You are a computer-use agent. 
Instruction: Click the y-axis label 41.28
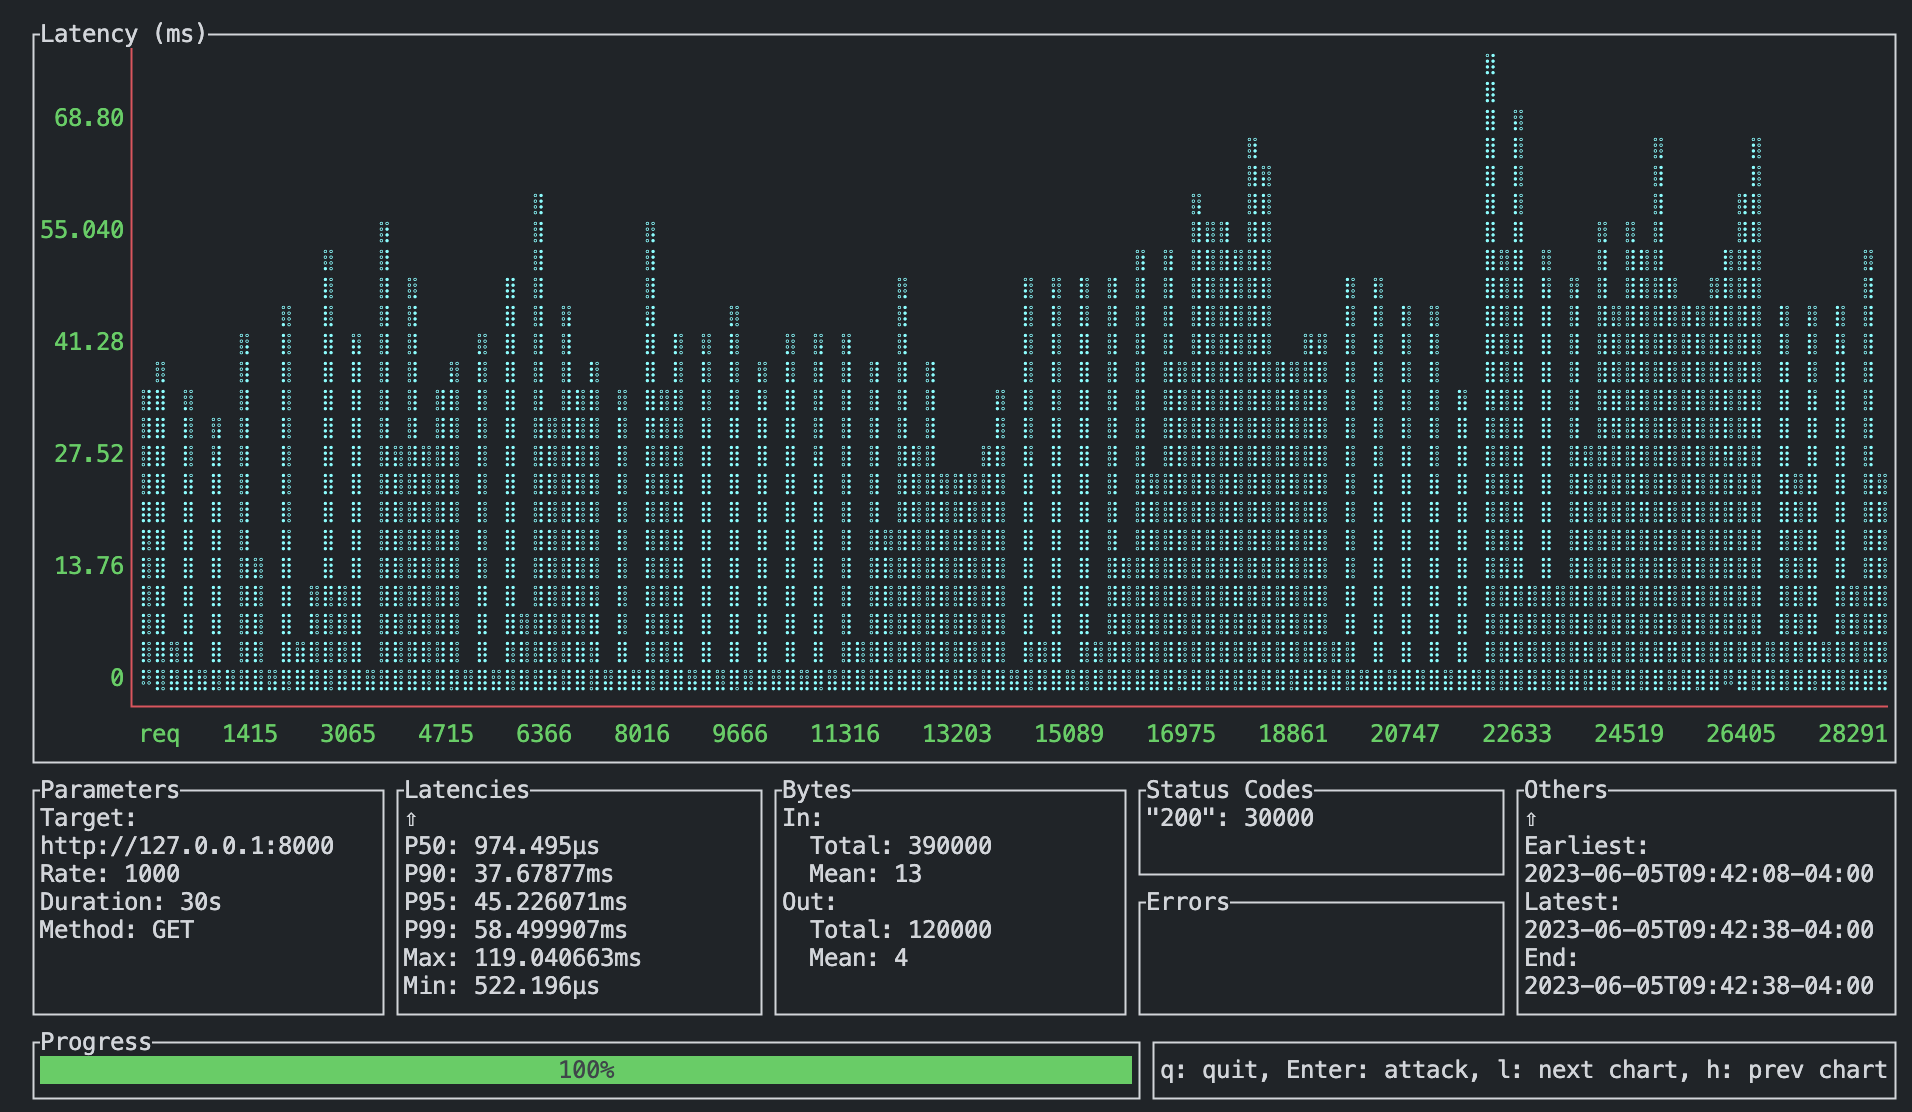point(89,342)
